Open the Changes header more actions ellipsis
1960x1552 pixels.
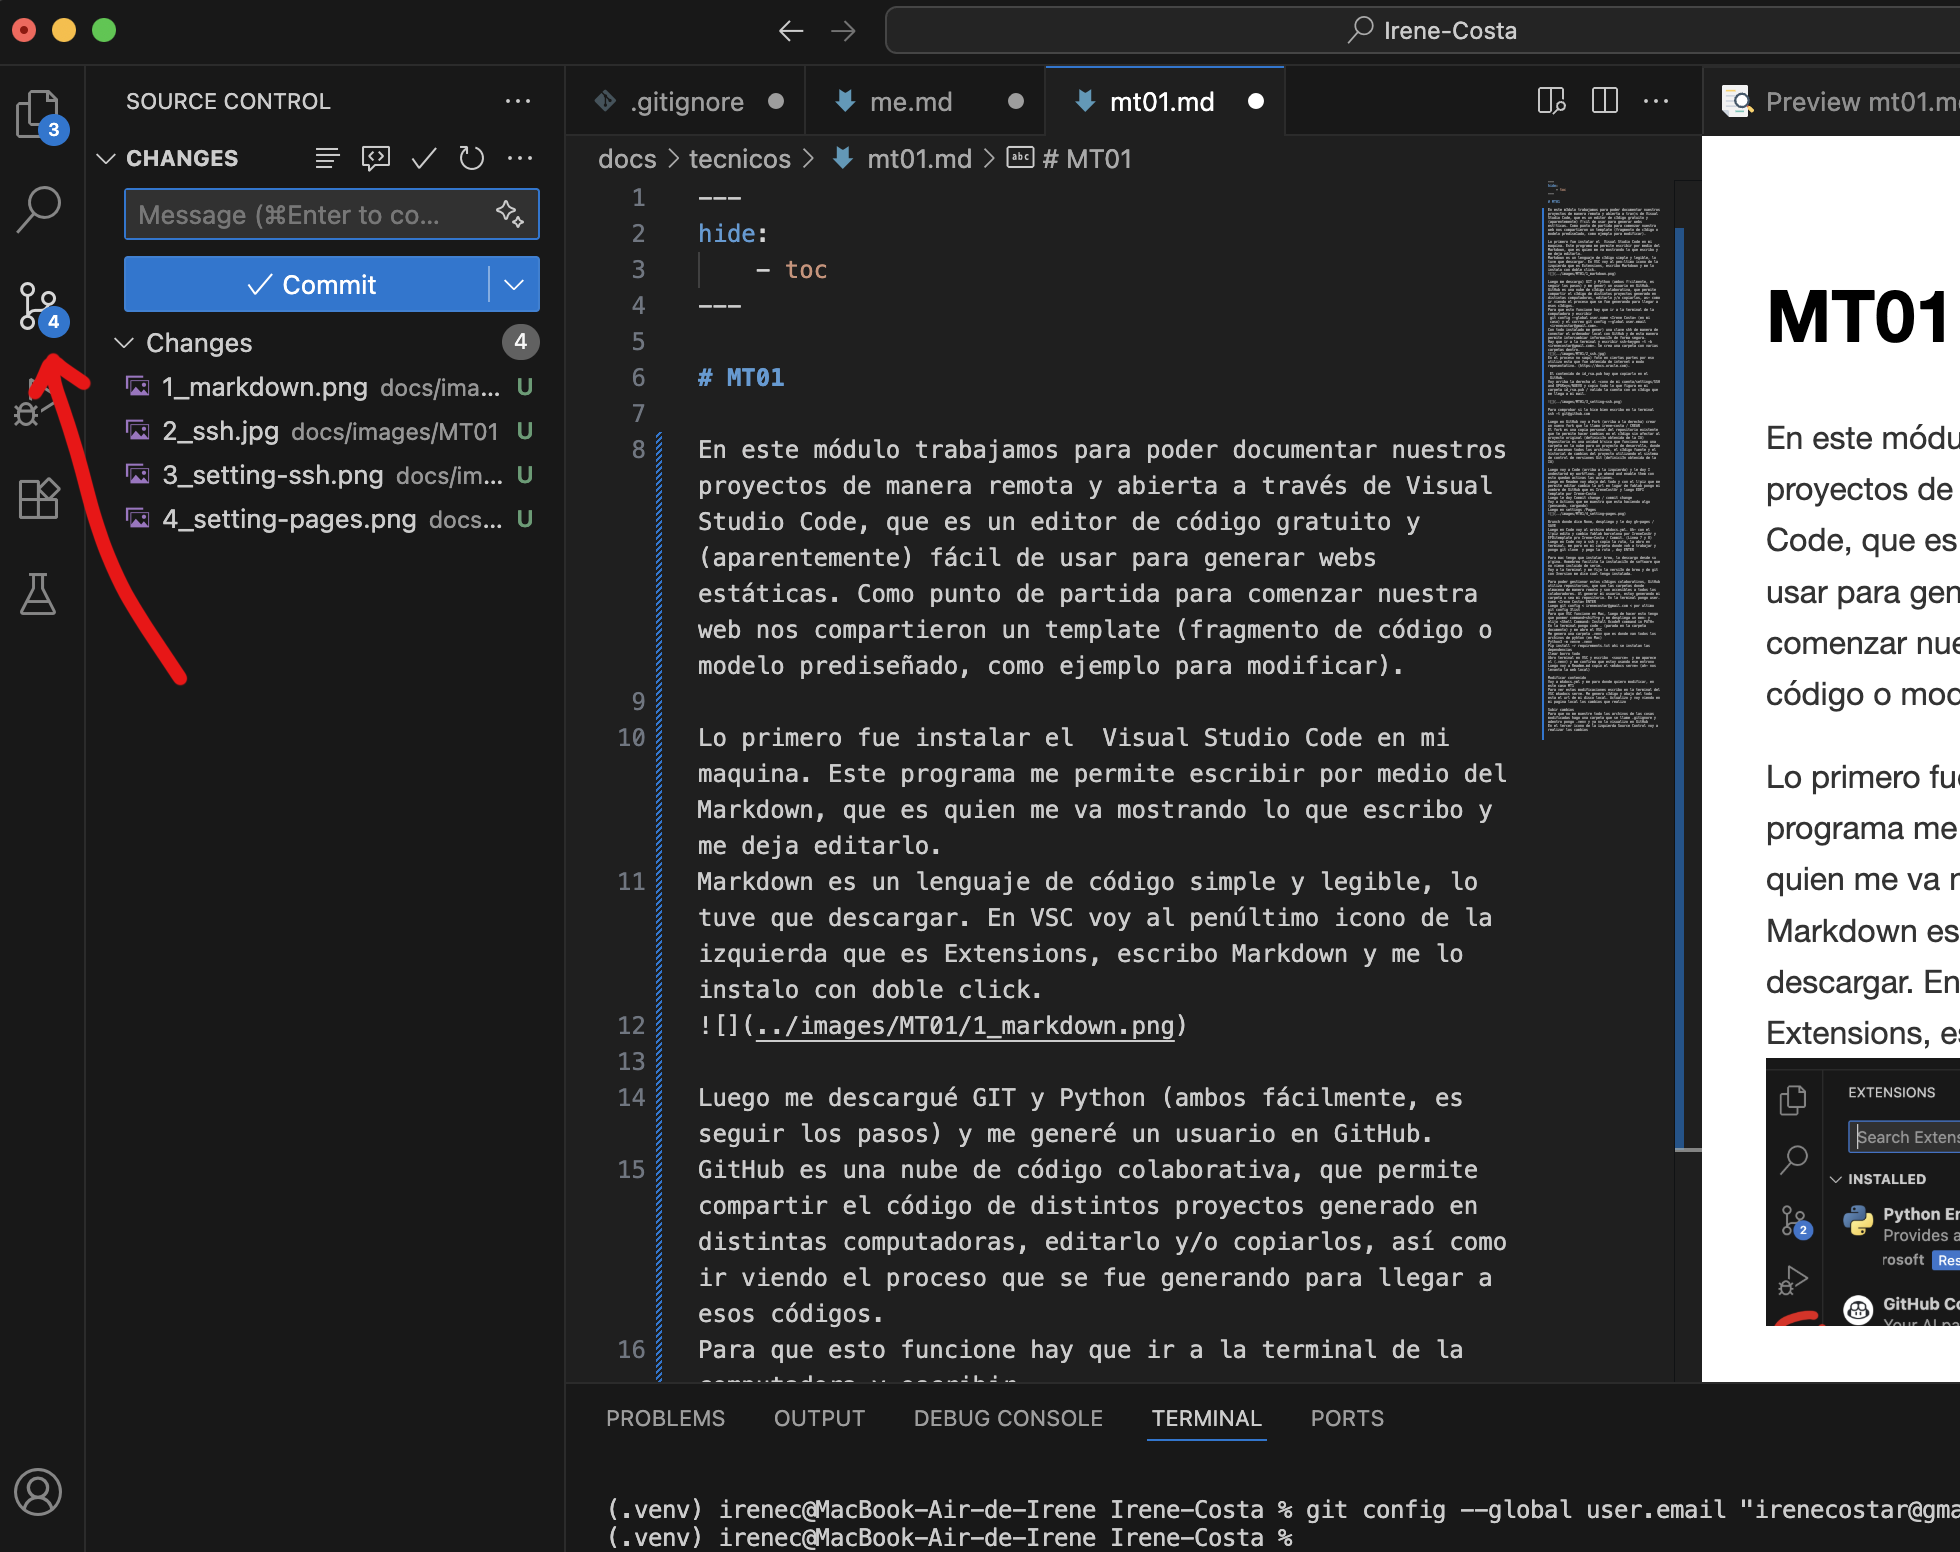(520, 158)
